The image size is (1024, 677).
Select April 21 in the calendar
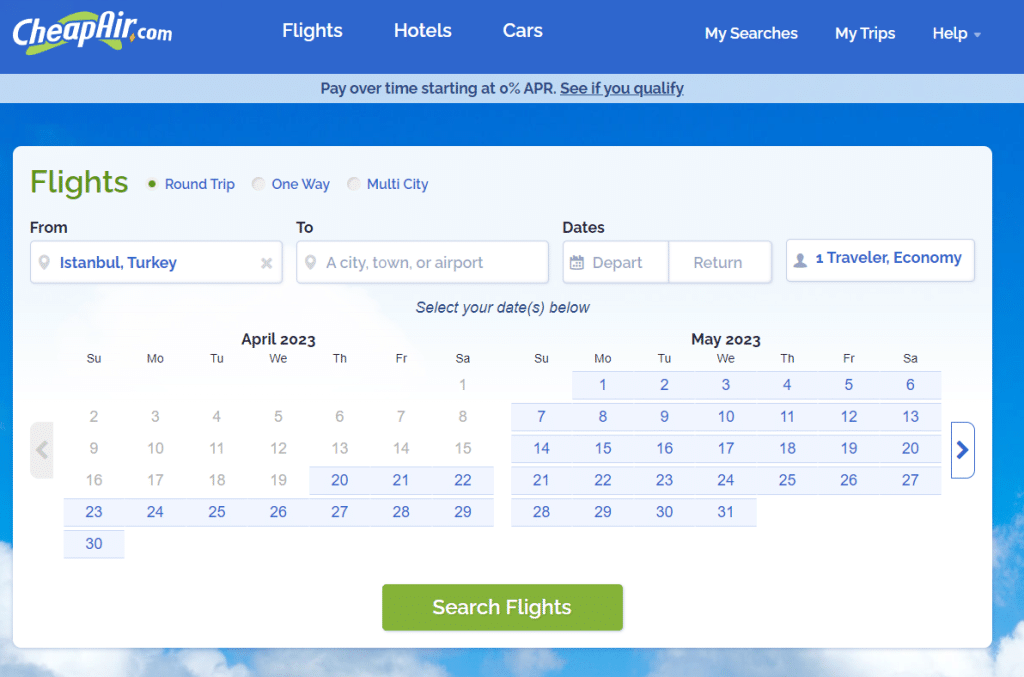pos(401,480)
